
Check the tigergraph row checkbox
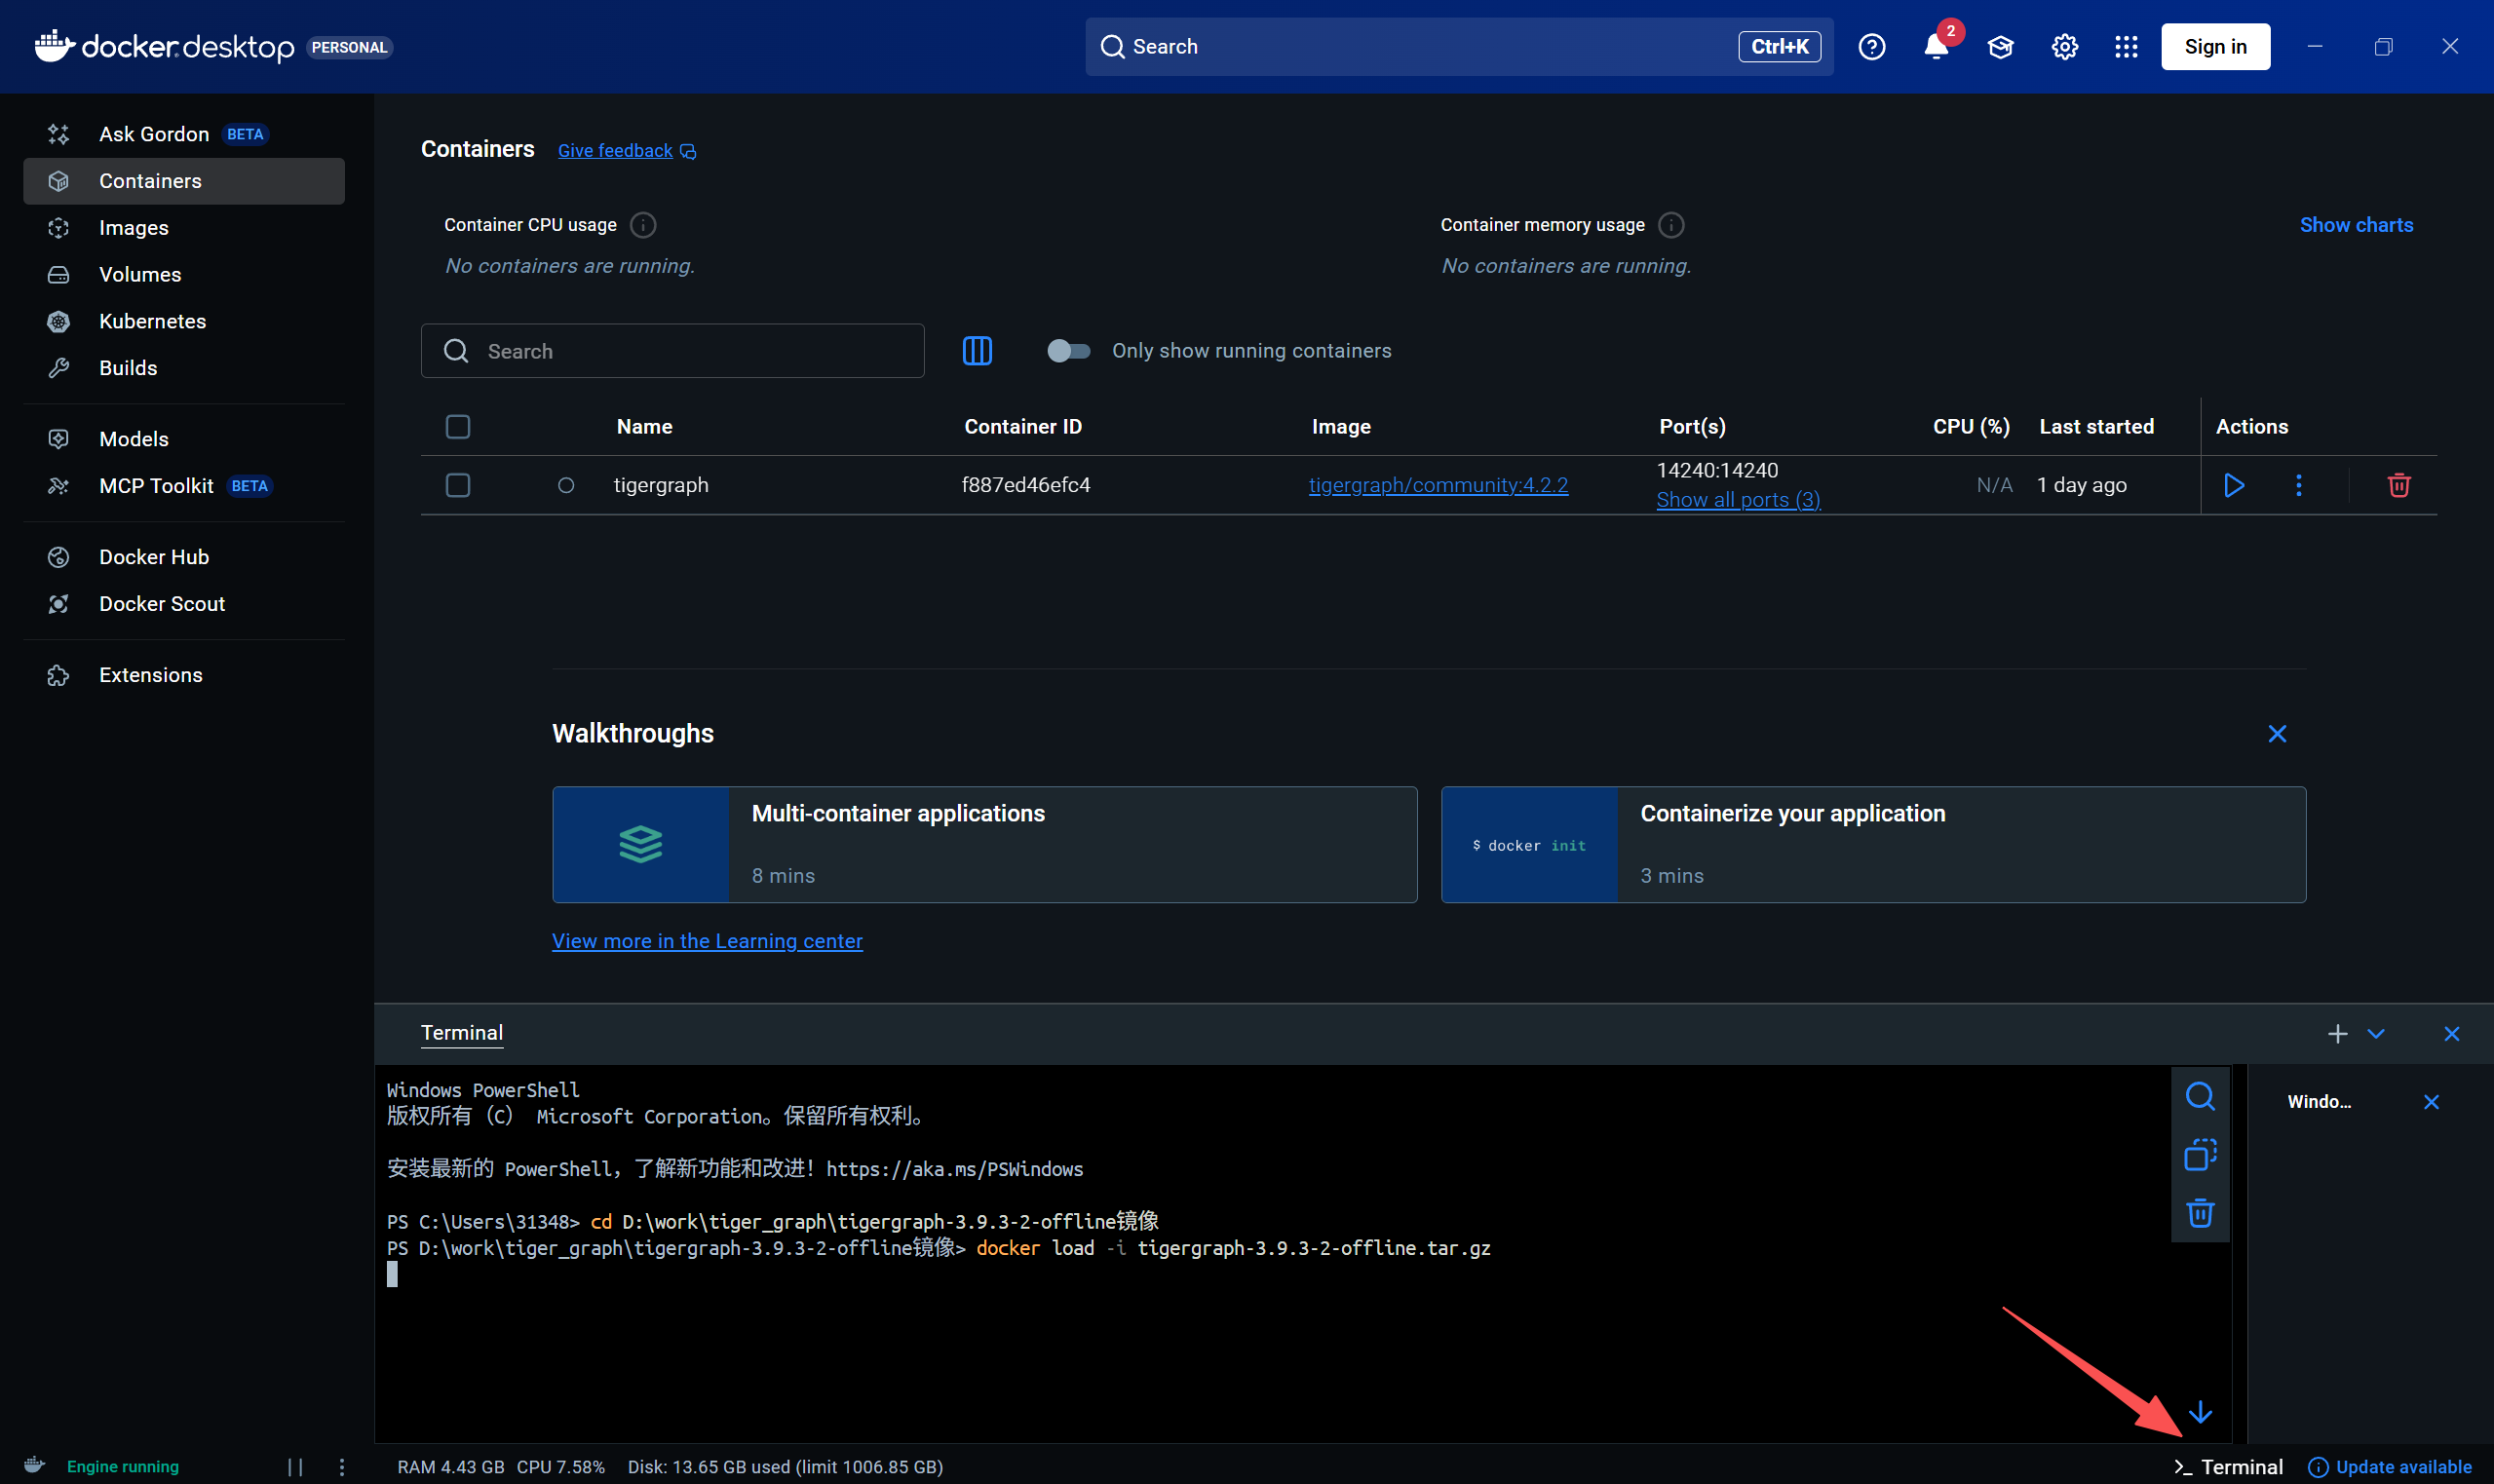tap(458, 485)
